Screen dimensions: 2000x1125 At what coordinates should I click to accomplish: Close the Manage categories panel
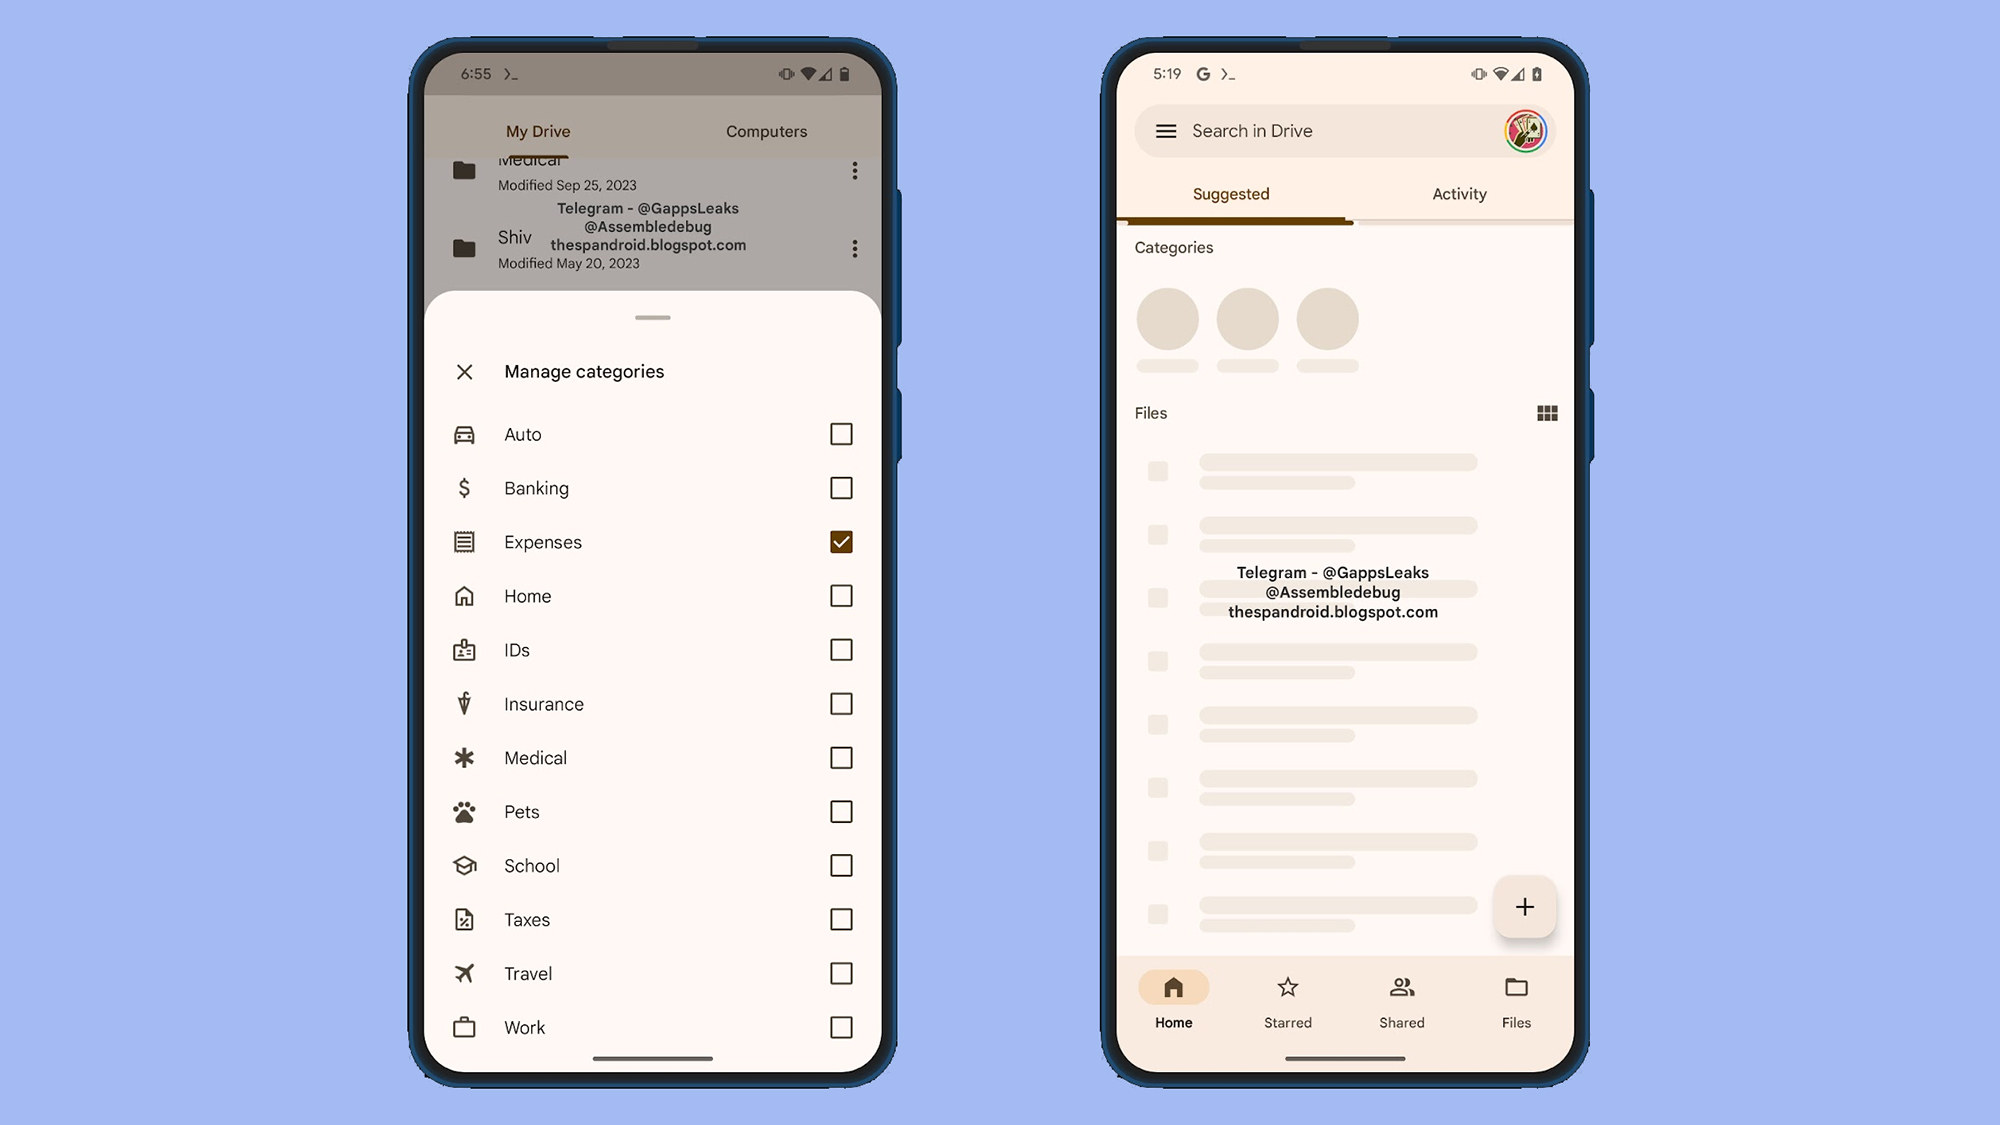click(x=463, y=371)
